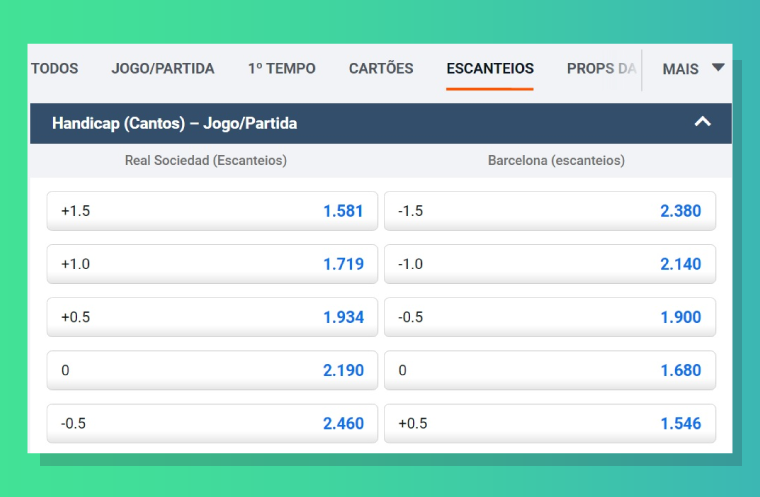Bet Real Sociedad handicap 0 at 2.190
Viewport: 760px width, 497px height.
[212, 370]
